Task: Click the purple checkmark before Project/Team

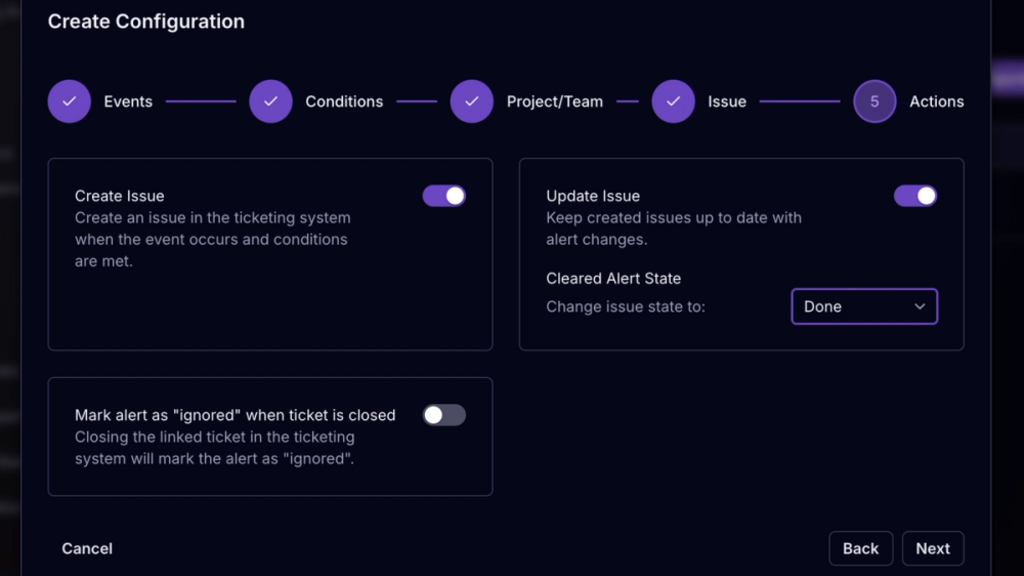Action: coord(471,101)
